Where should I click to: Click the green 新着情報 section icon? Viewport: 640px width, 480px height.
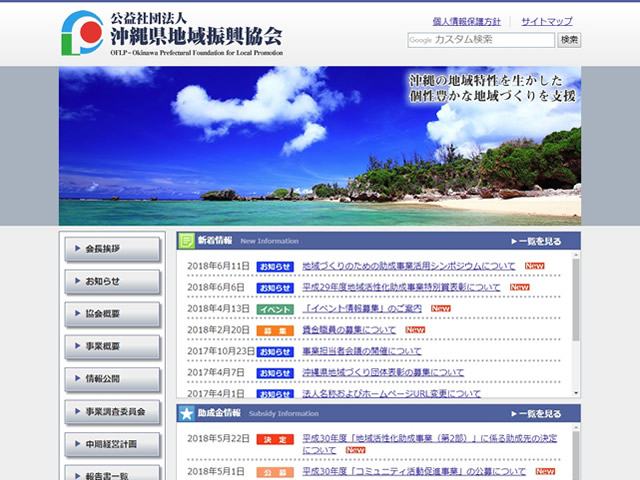186,241
